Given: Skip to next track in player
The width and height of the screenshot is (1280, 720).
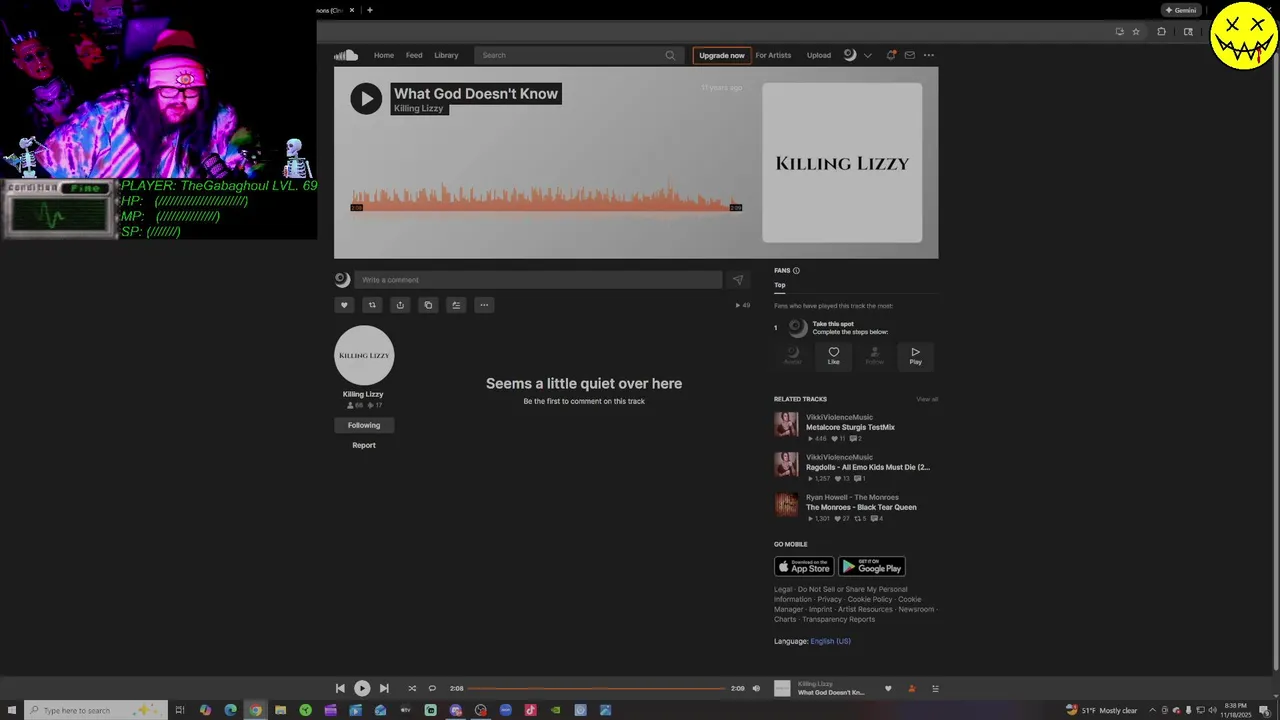Looking at the screenshot, I should pos(384,688).
